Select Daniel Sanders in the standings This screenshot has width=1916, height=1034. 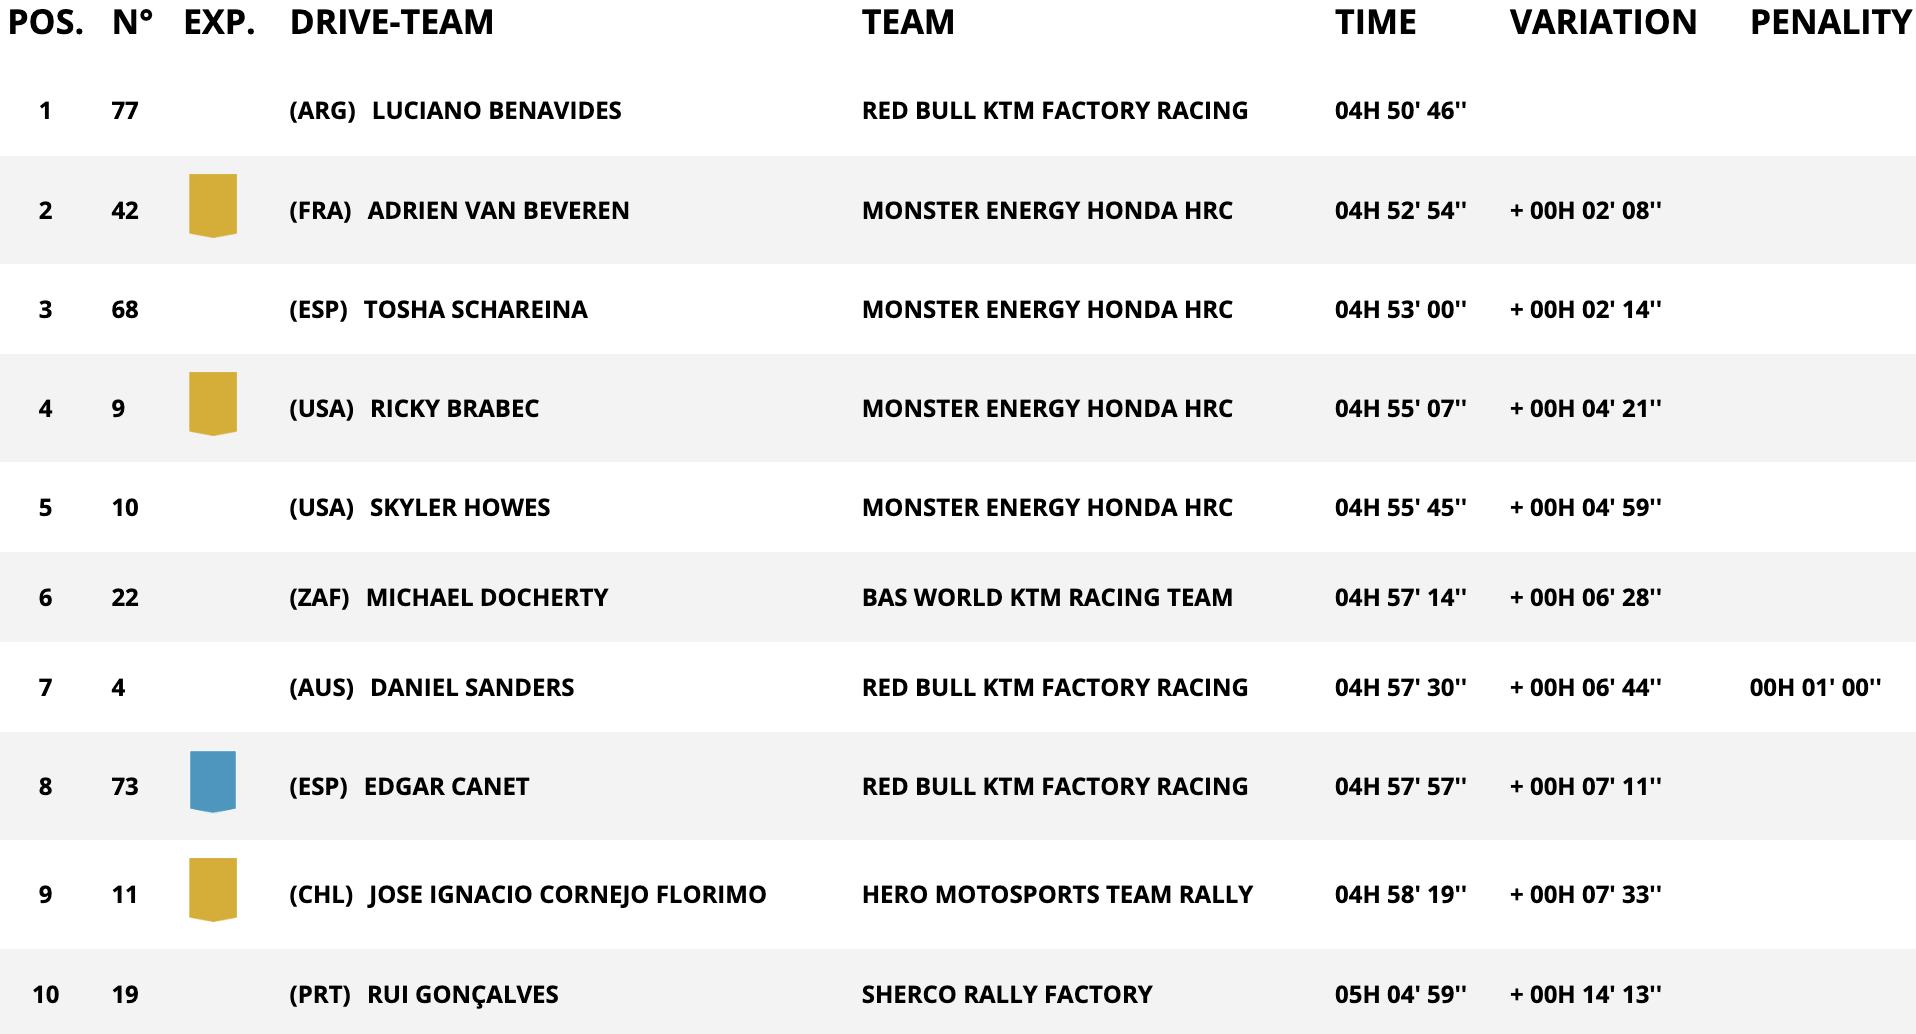point(472,688)
